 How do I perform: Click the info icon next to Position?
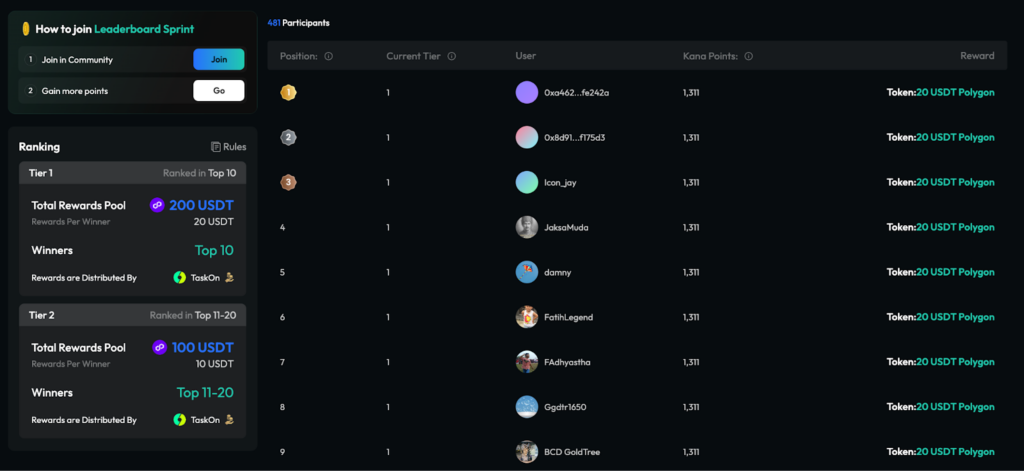coord(329,56)
